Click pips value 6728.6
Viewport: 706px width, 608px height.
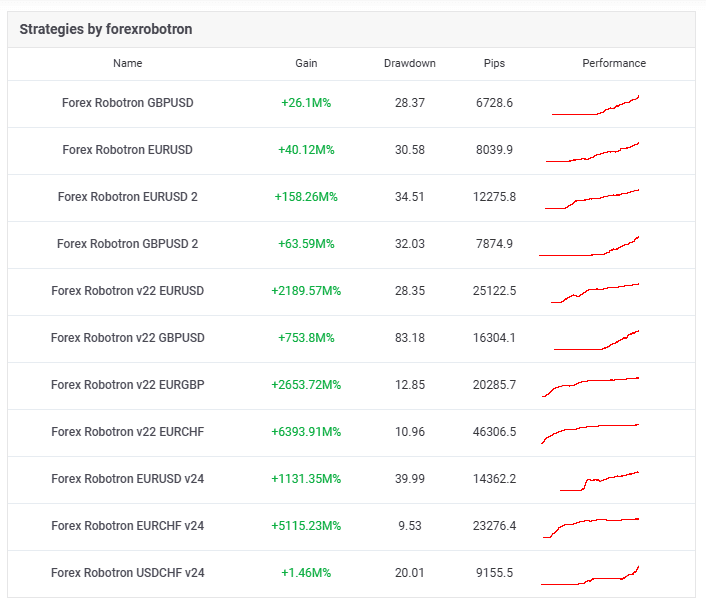[x=494, y=103]
